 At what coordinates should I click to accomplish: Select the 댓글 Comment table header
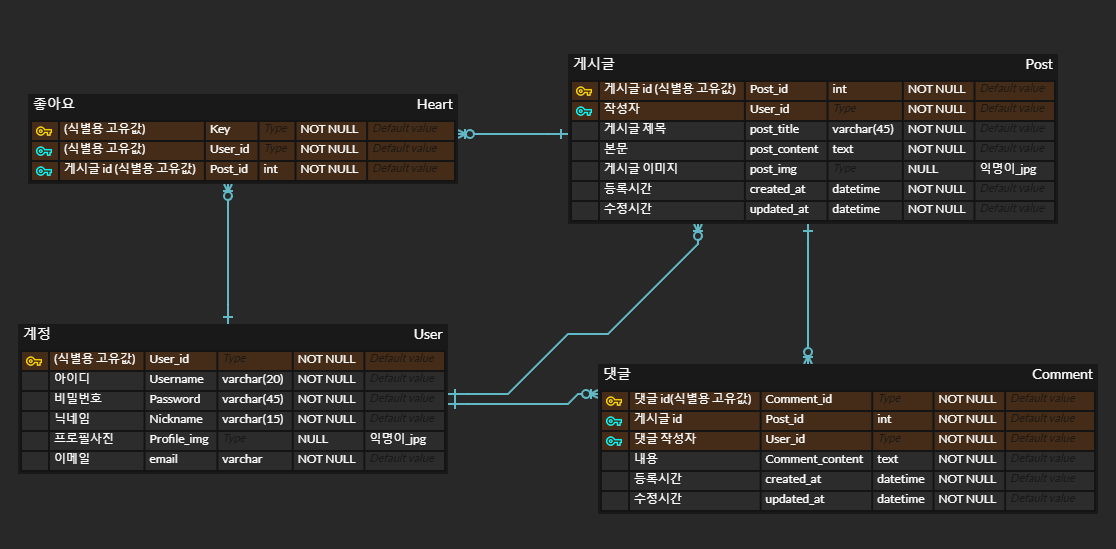coord(848,374)
